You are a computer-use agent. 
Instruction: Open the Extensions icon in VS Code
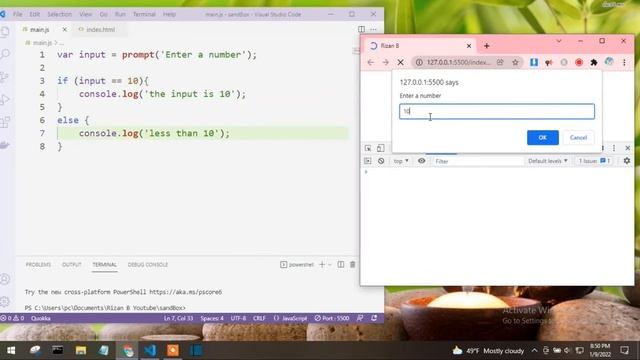pos(5,122)
